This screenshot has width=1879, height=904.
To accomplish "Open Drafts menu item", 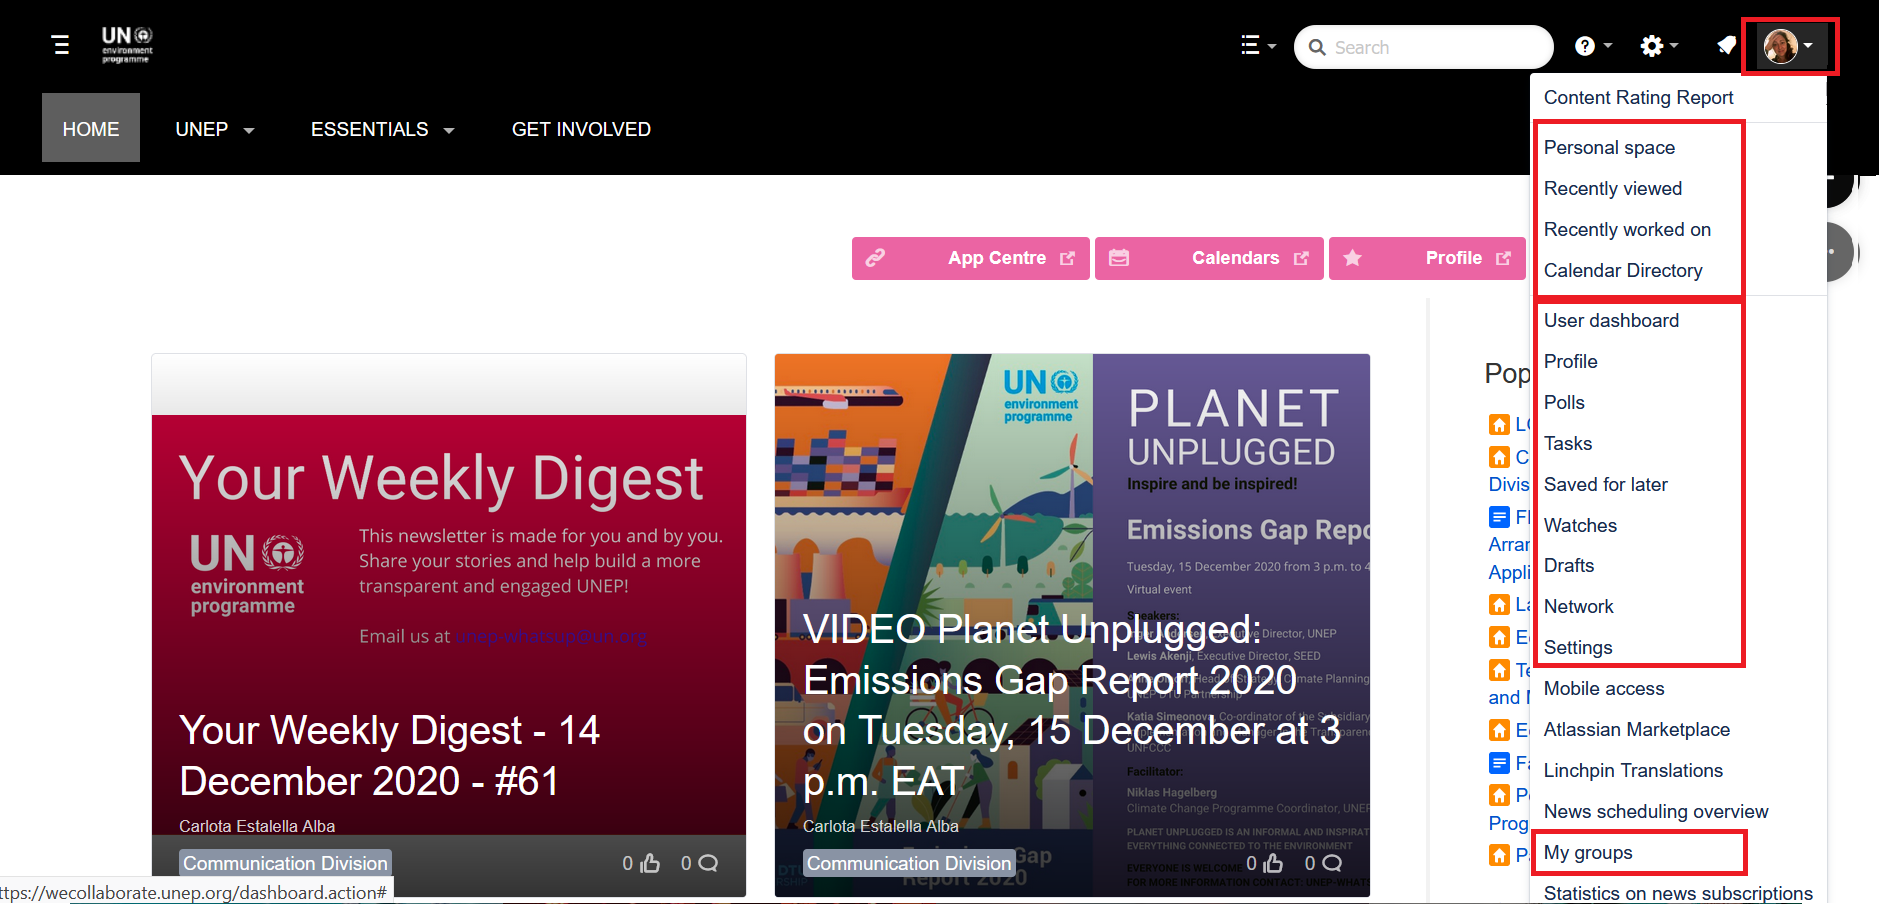I will coord(1568,565).
